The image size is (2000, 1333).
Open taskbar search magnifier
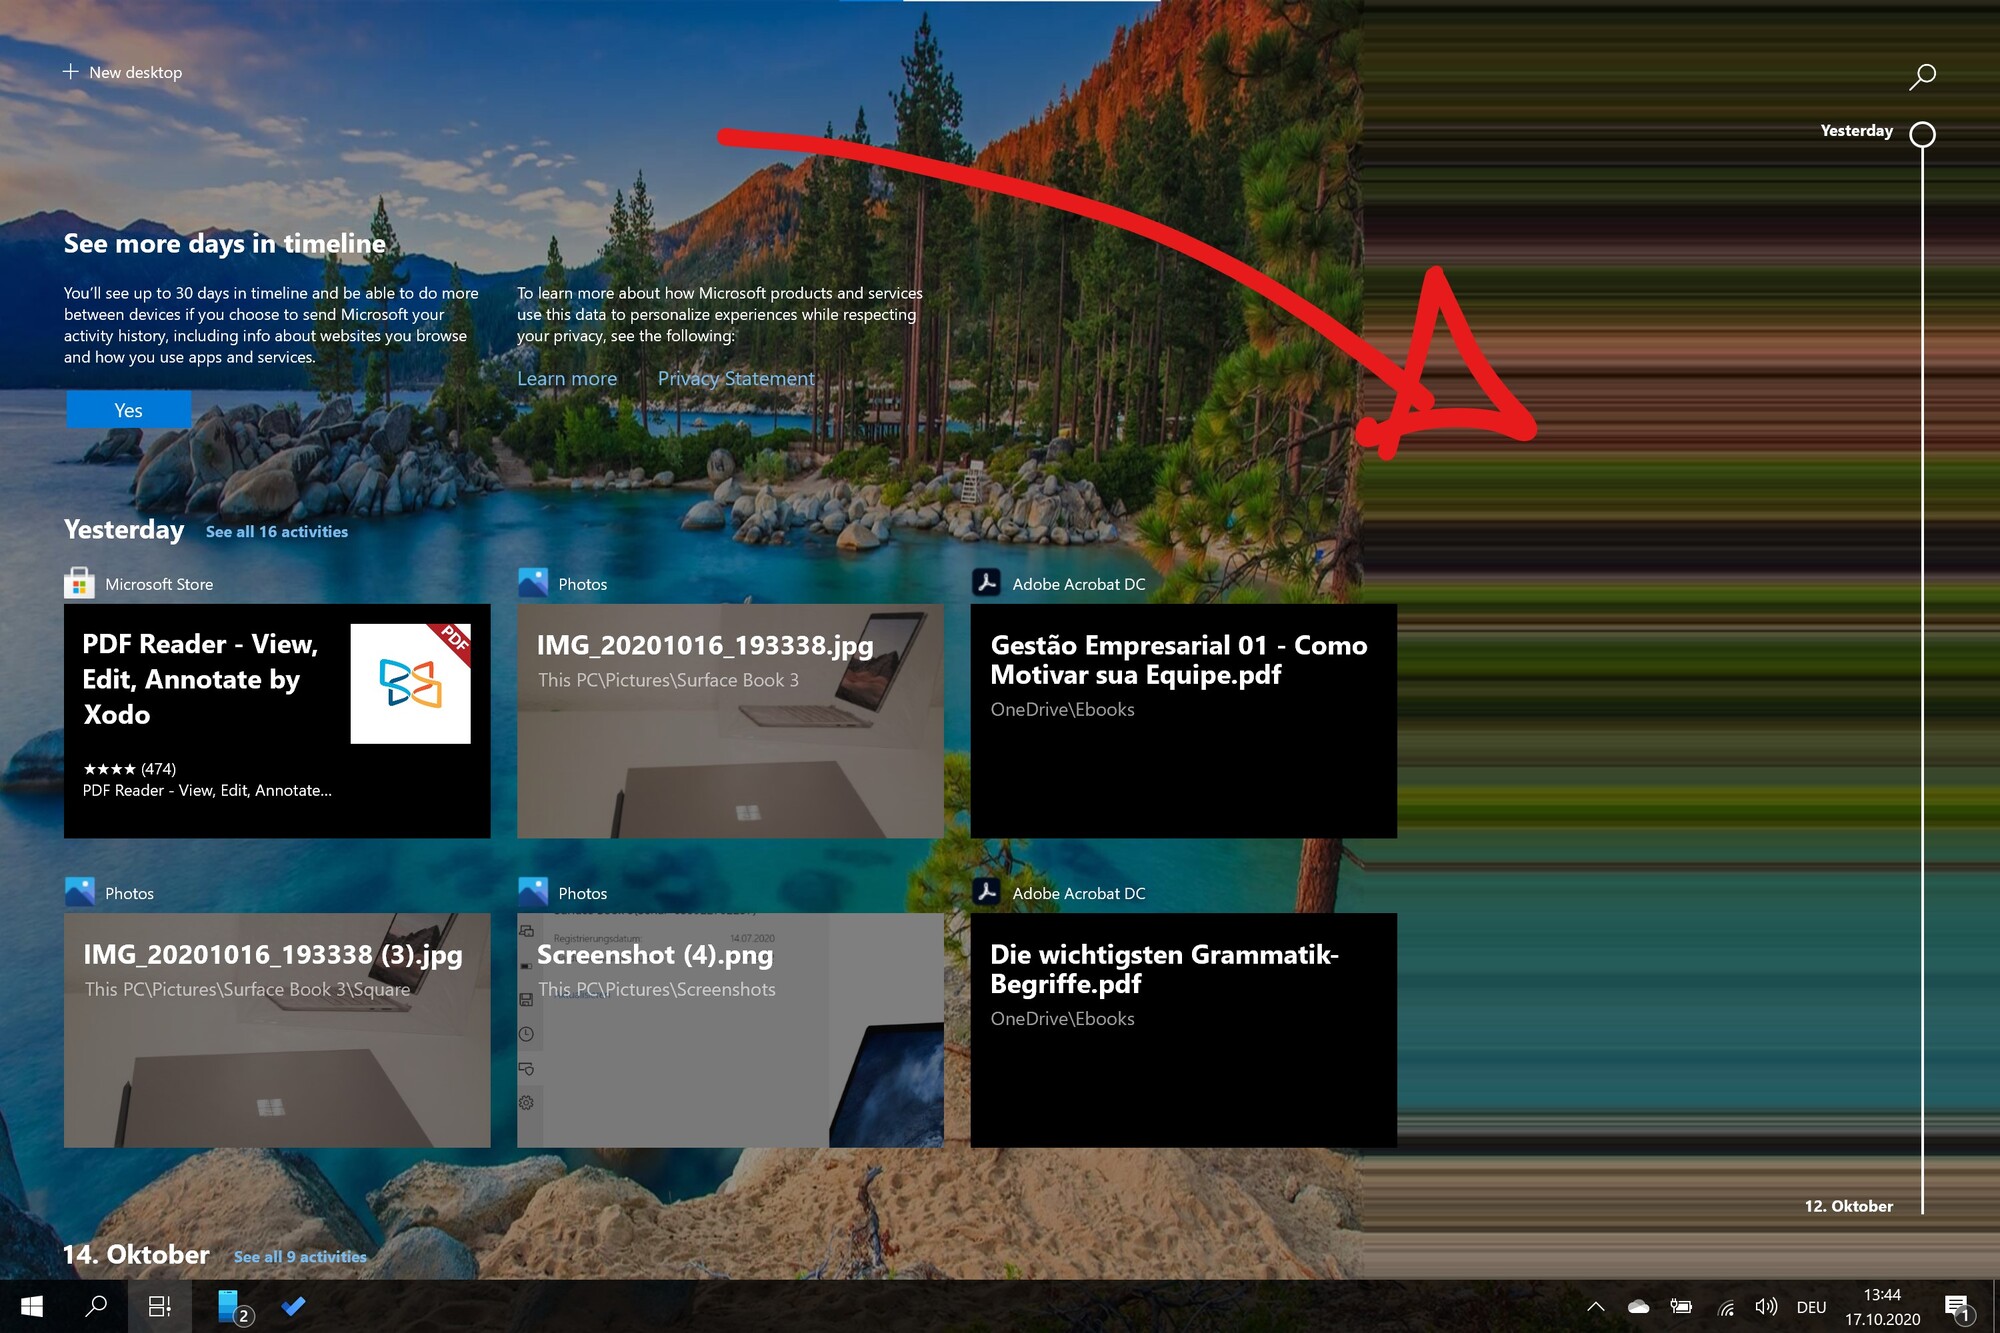(x=96, y=1306)
